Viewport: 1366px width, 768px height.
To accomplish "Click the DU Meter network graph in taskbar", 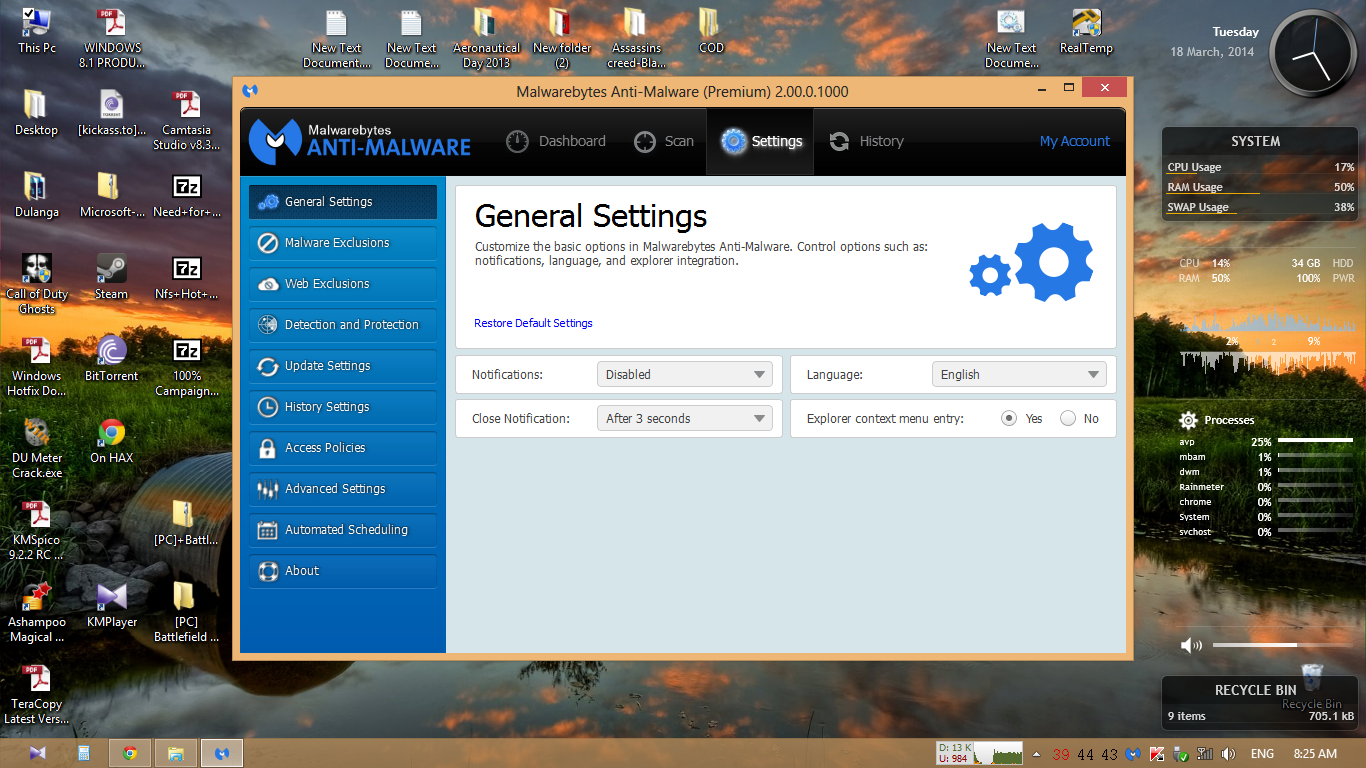I will pos(979,753).
